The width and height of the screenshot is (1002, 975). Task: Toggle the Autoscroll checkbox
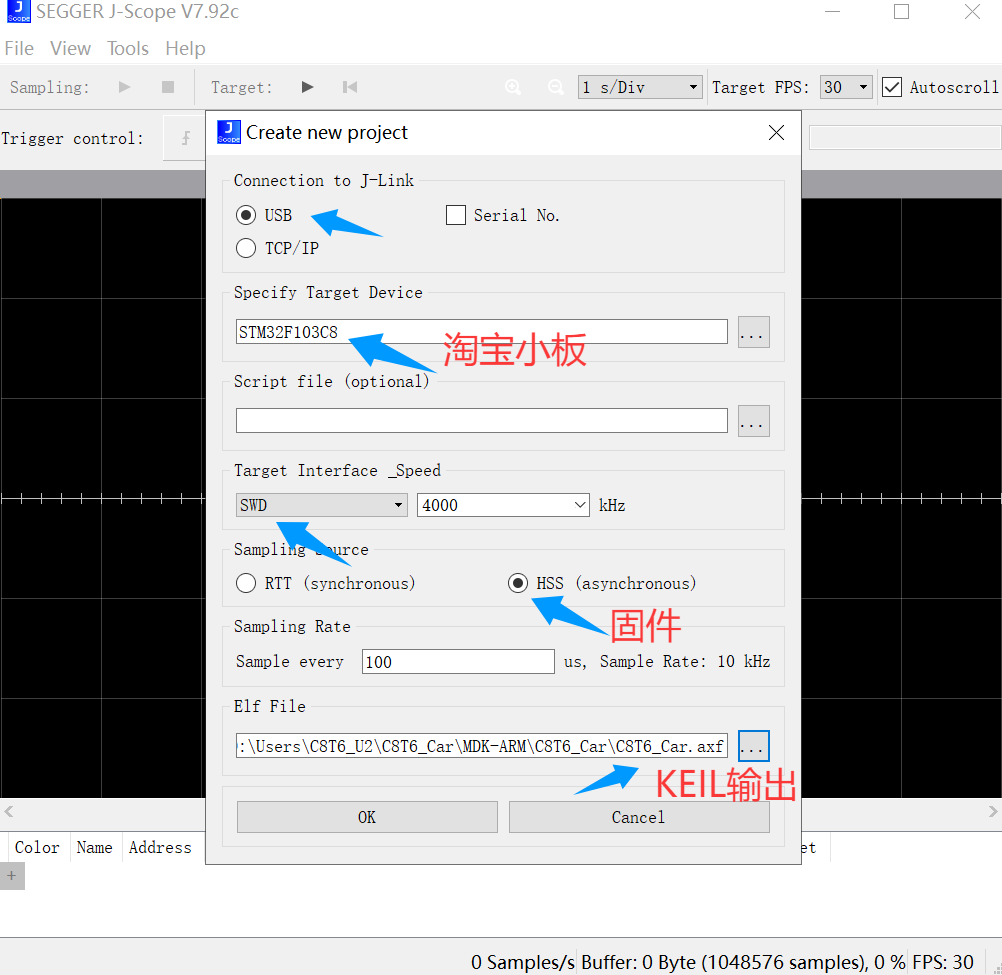pos(892,87)
